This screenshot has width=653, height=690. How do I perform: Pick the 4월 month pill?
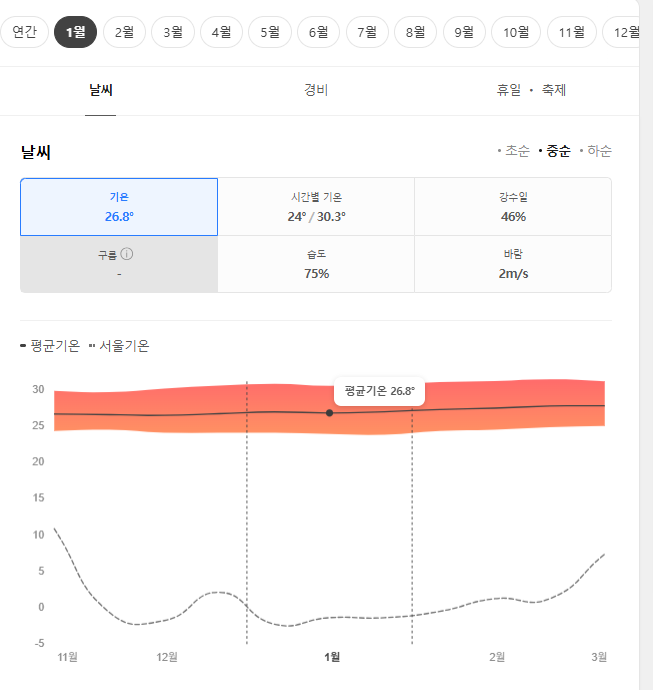pyautogui.click(x=221, y=32)
